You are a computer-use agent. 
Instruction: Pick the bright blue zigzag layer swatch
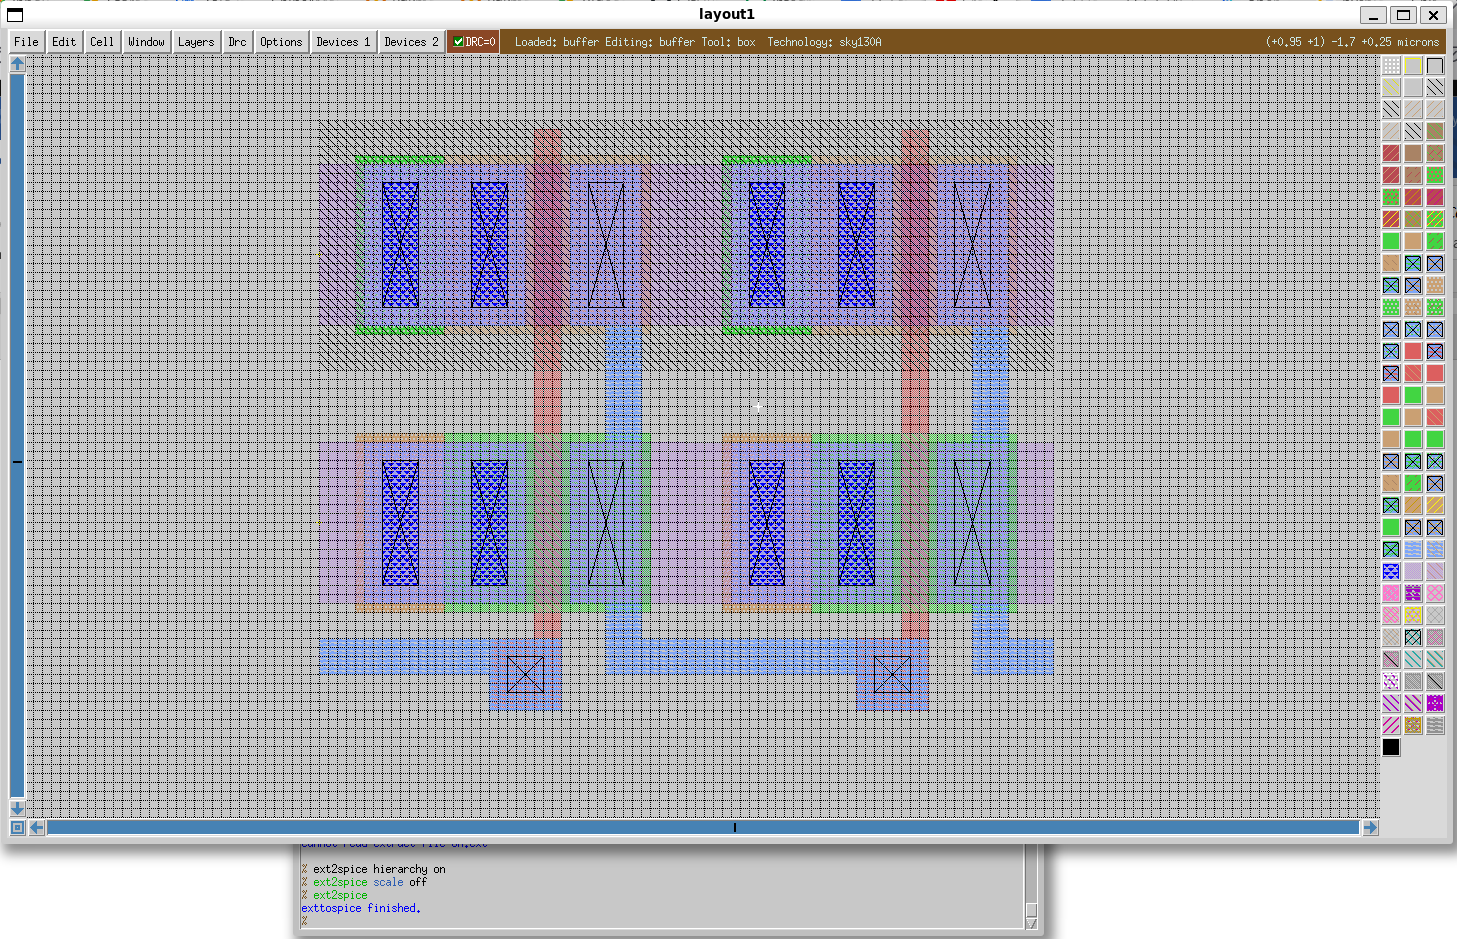(x=1391, y=571)
